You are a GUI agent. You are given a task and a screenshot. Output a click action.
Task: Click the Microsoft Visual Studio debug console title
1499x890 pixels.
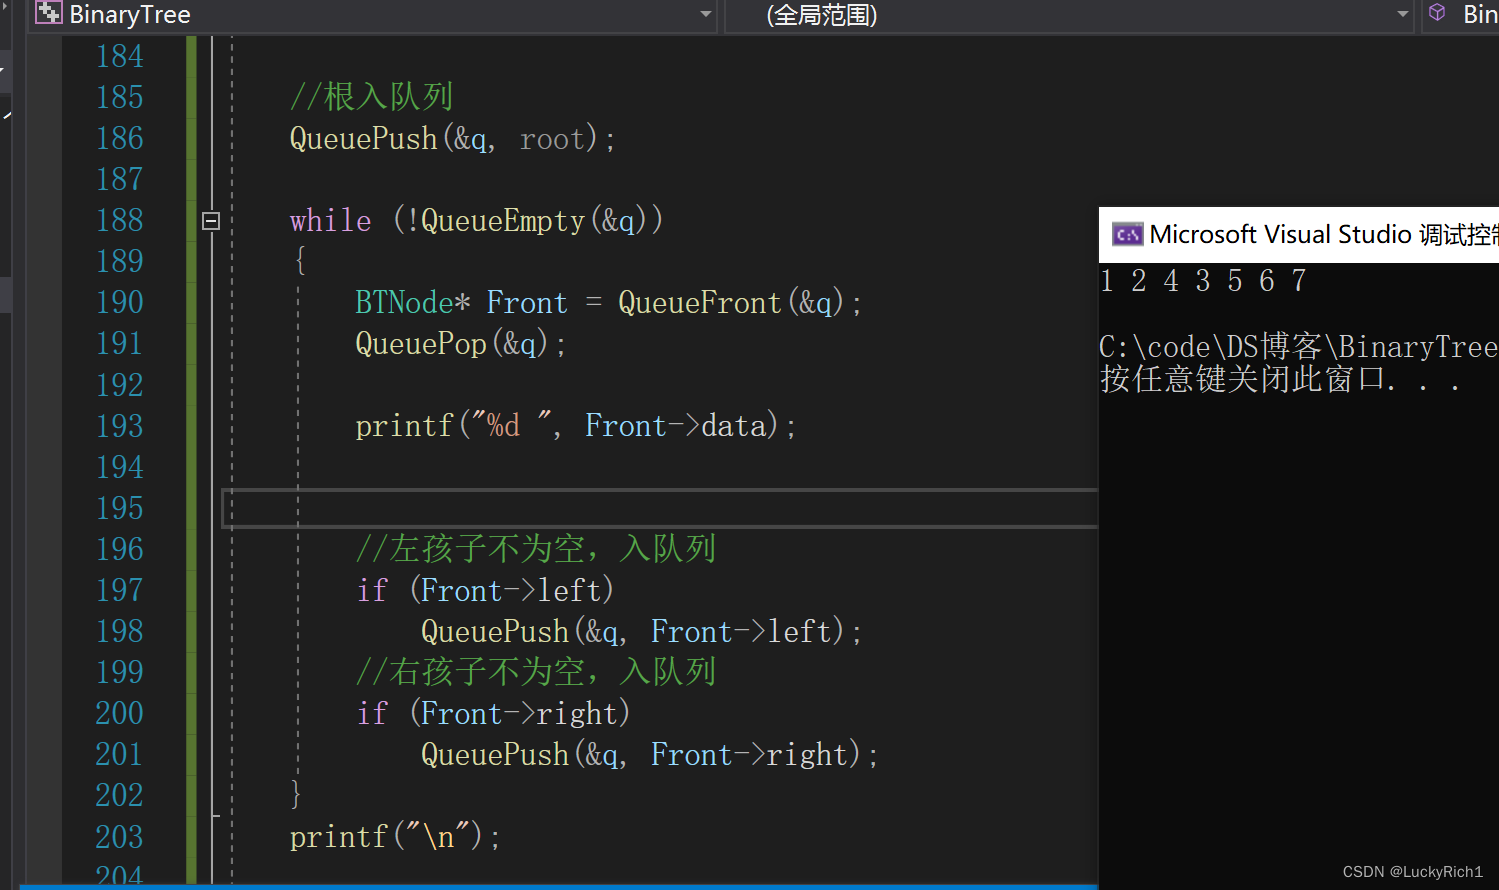(1323, 235)
